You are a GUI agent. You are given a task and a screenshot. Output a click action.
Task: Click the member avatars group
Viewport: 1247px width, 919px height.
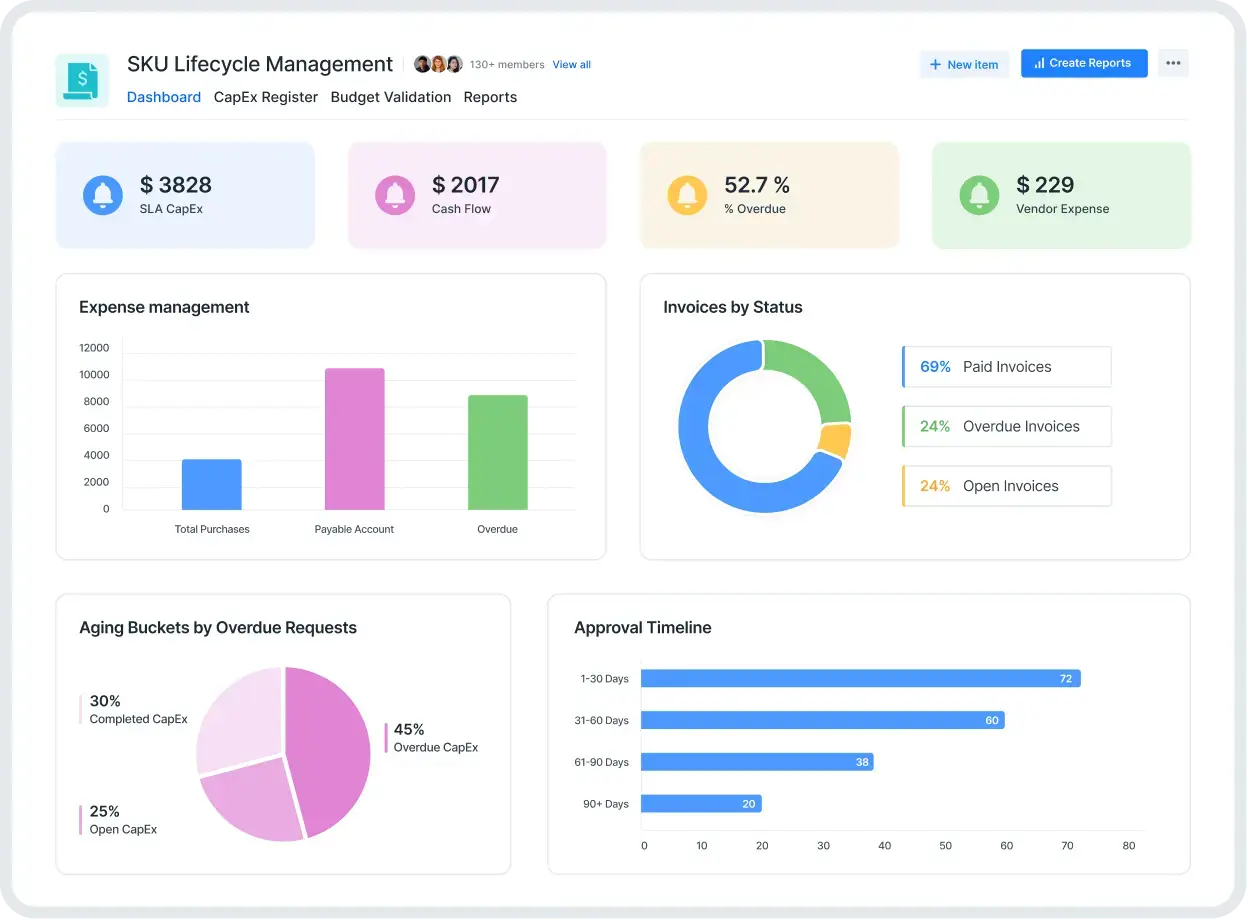coord(438,64)
